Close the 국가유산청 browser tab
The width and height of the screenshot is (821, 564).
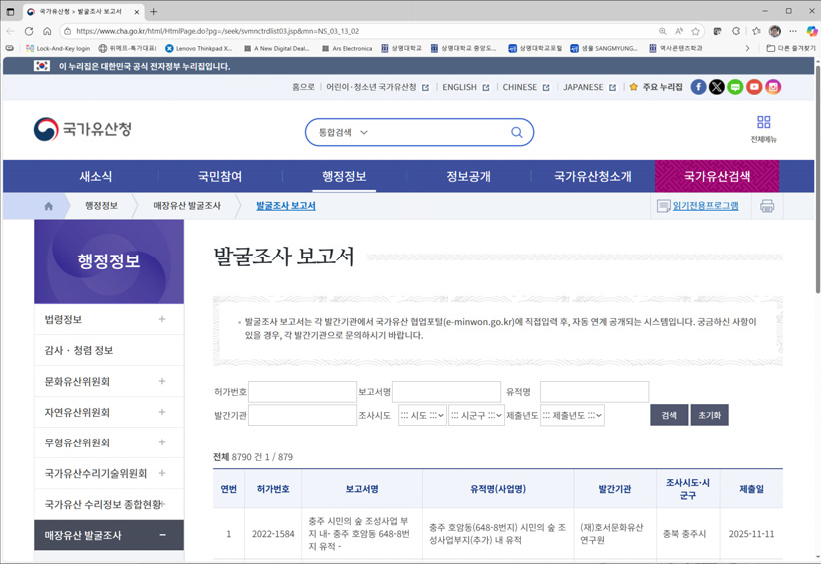coord(137,12)
